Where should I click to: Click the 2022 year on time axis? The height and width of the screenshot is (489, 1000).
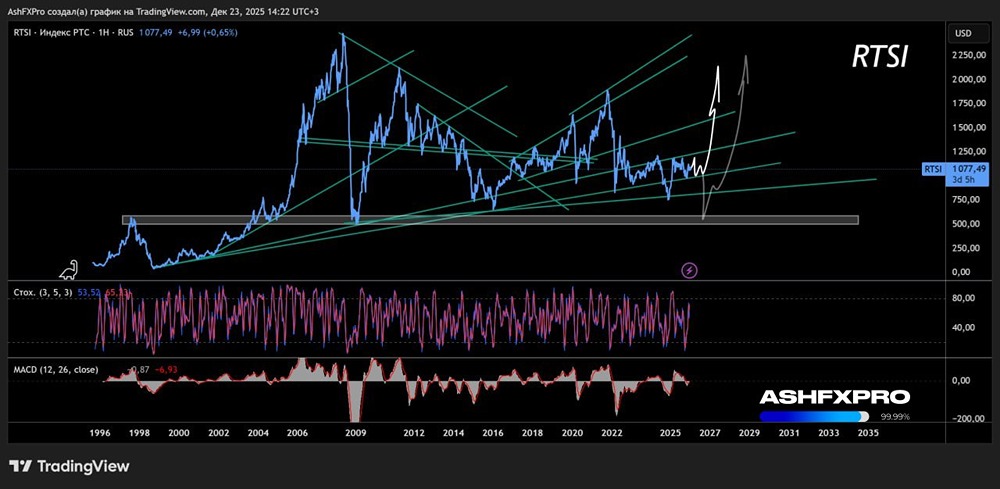[612, 432]
